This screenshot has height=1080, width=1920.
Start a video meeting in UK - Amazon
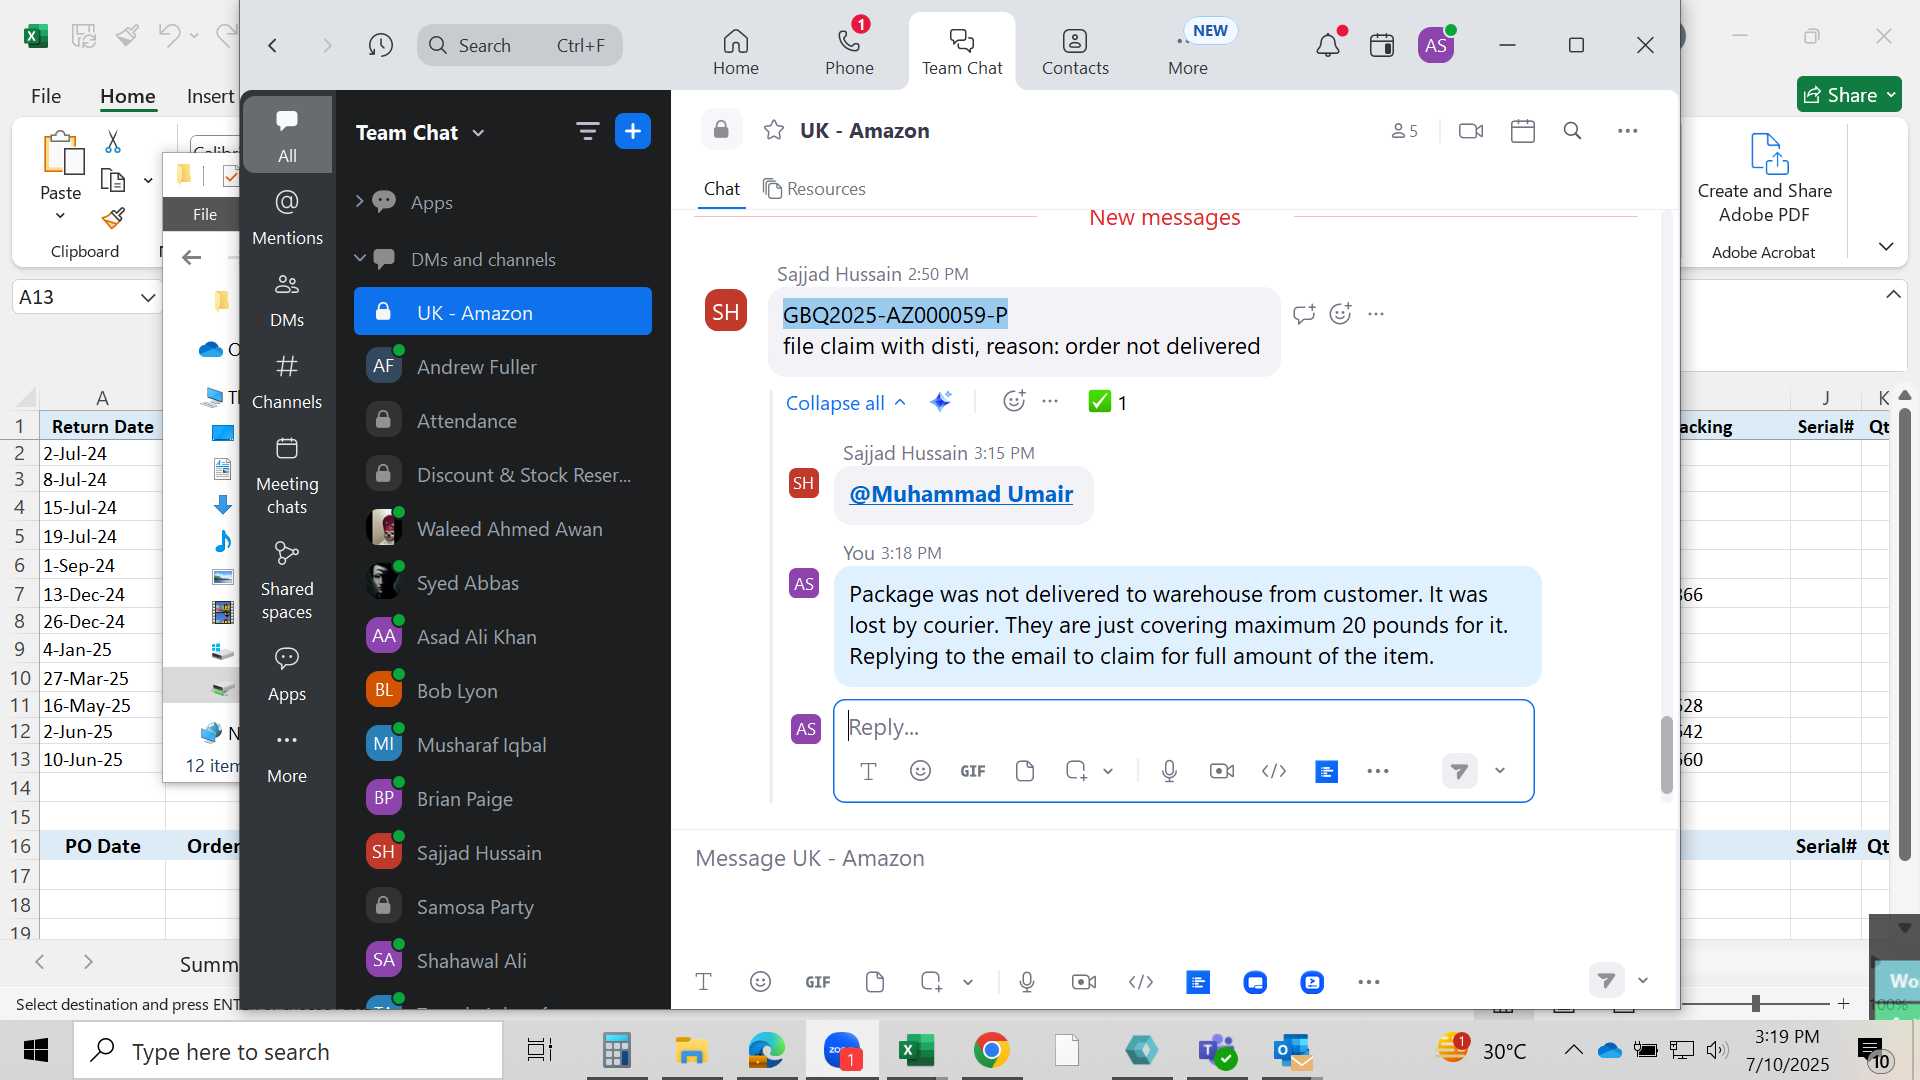[1471, 131]
